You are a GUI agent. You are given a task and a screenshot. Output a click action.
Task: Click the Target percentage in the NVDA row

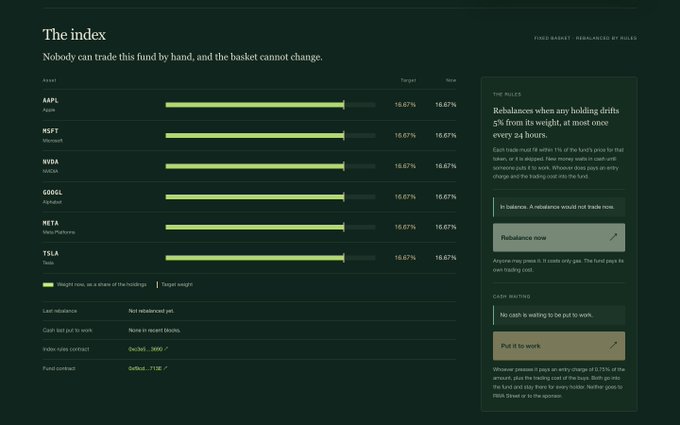405,166
